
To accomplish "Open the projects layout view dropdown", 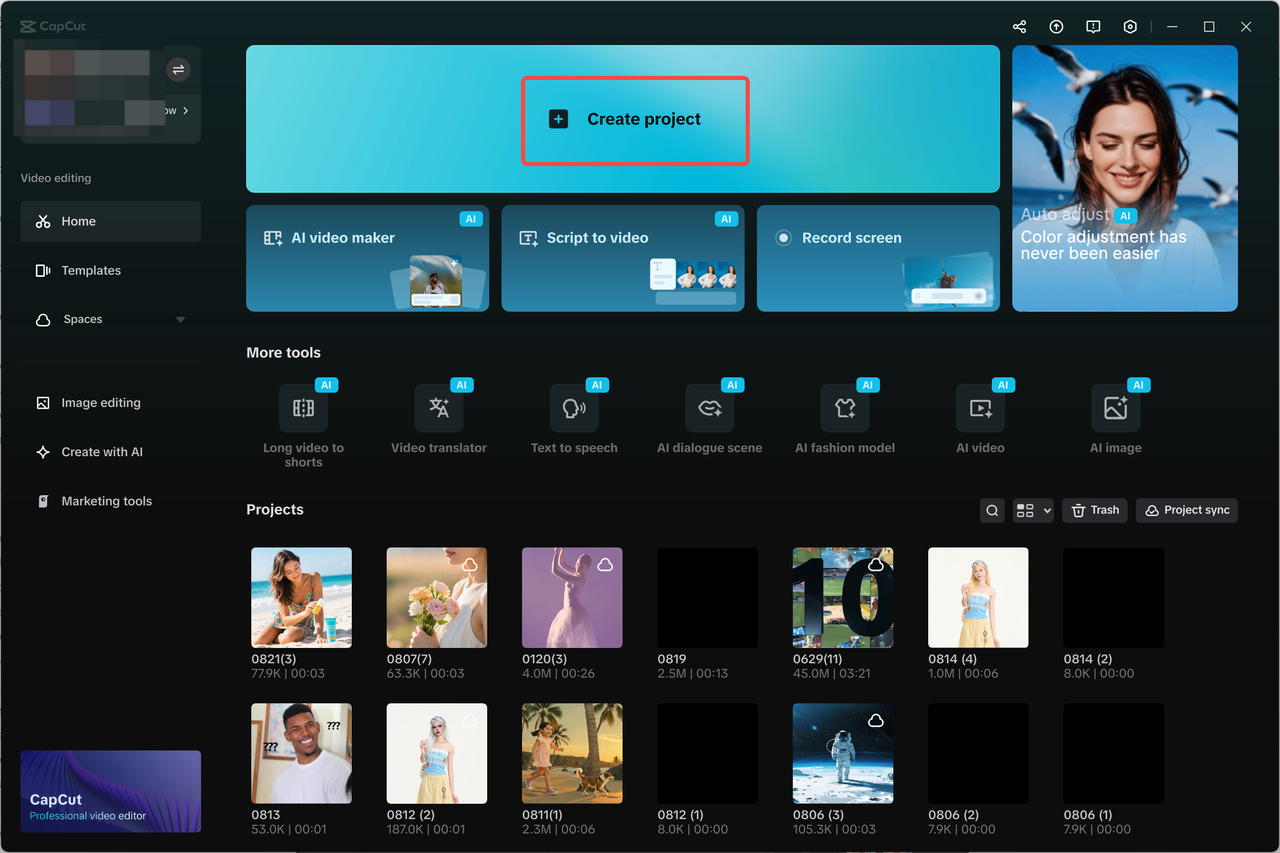I will 1033,510.
